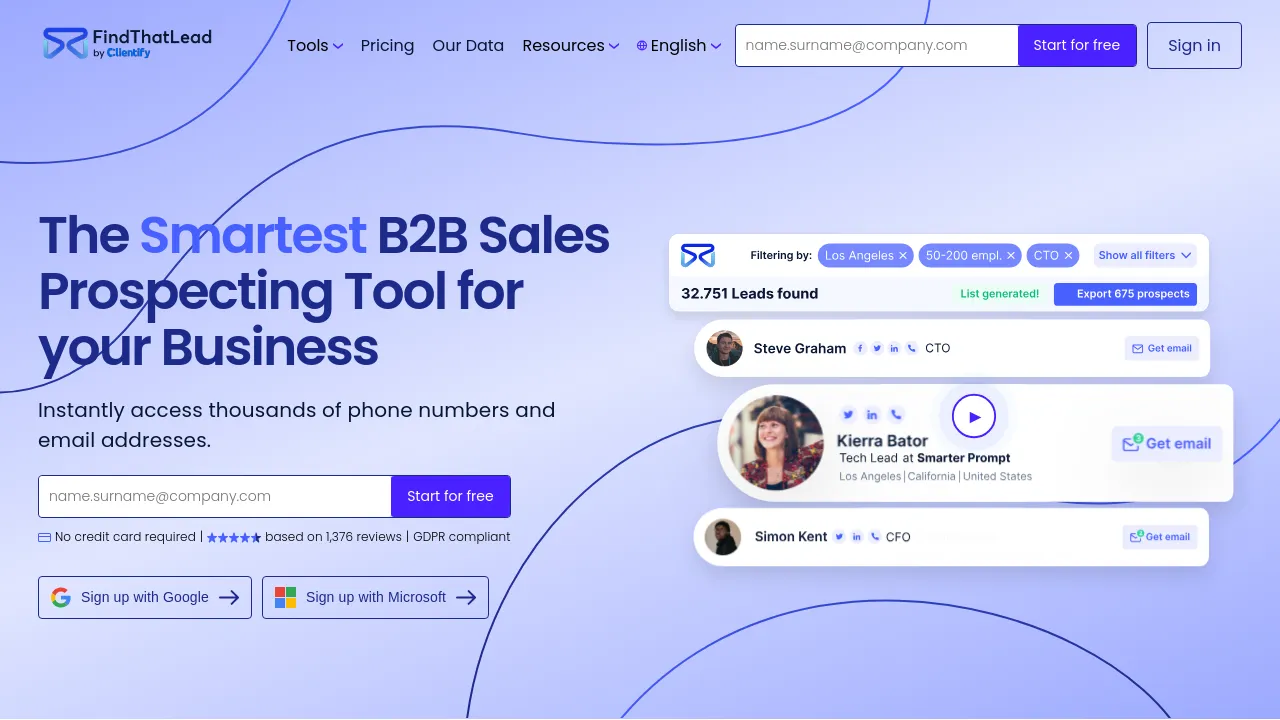This screenshot has width=1280, height=720.
Task: Go to the Pricing page
Action: (x=387, y=46)
